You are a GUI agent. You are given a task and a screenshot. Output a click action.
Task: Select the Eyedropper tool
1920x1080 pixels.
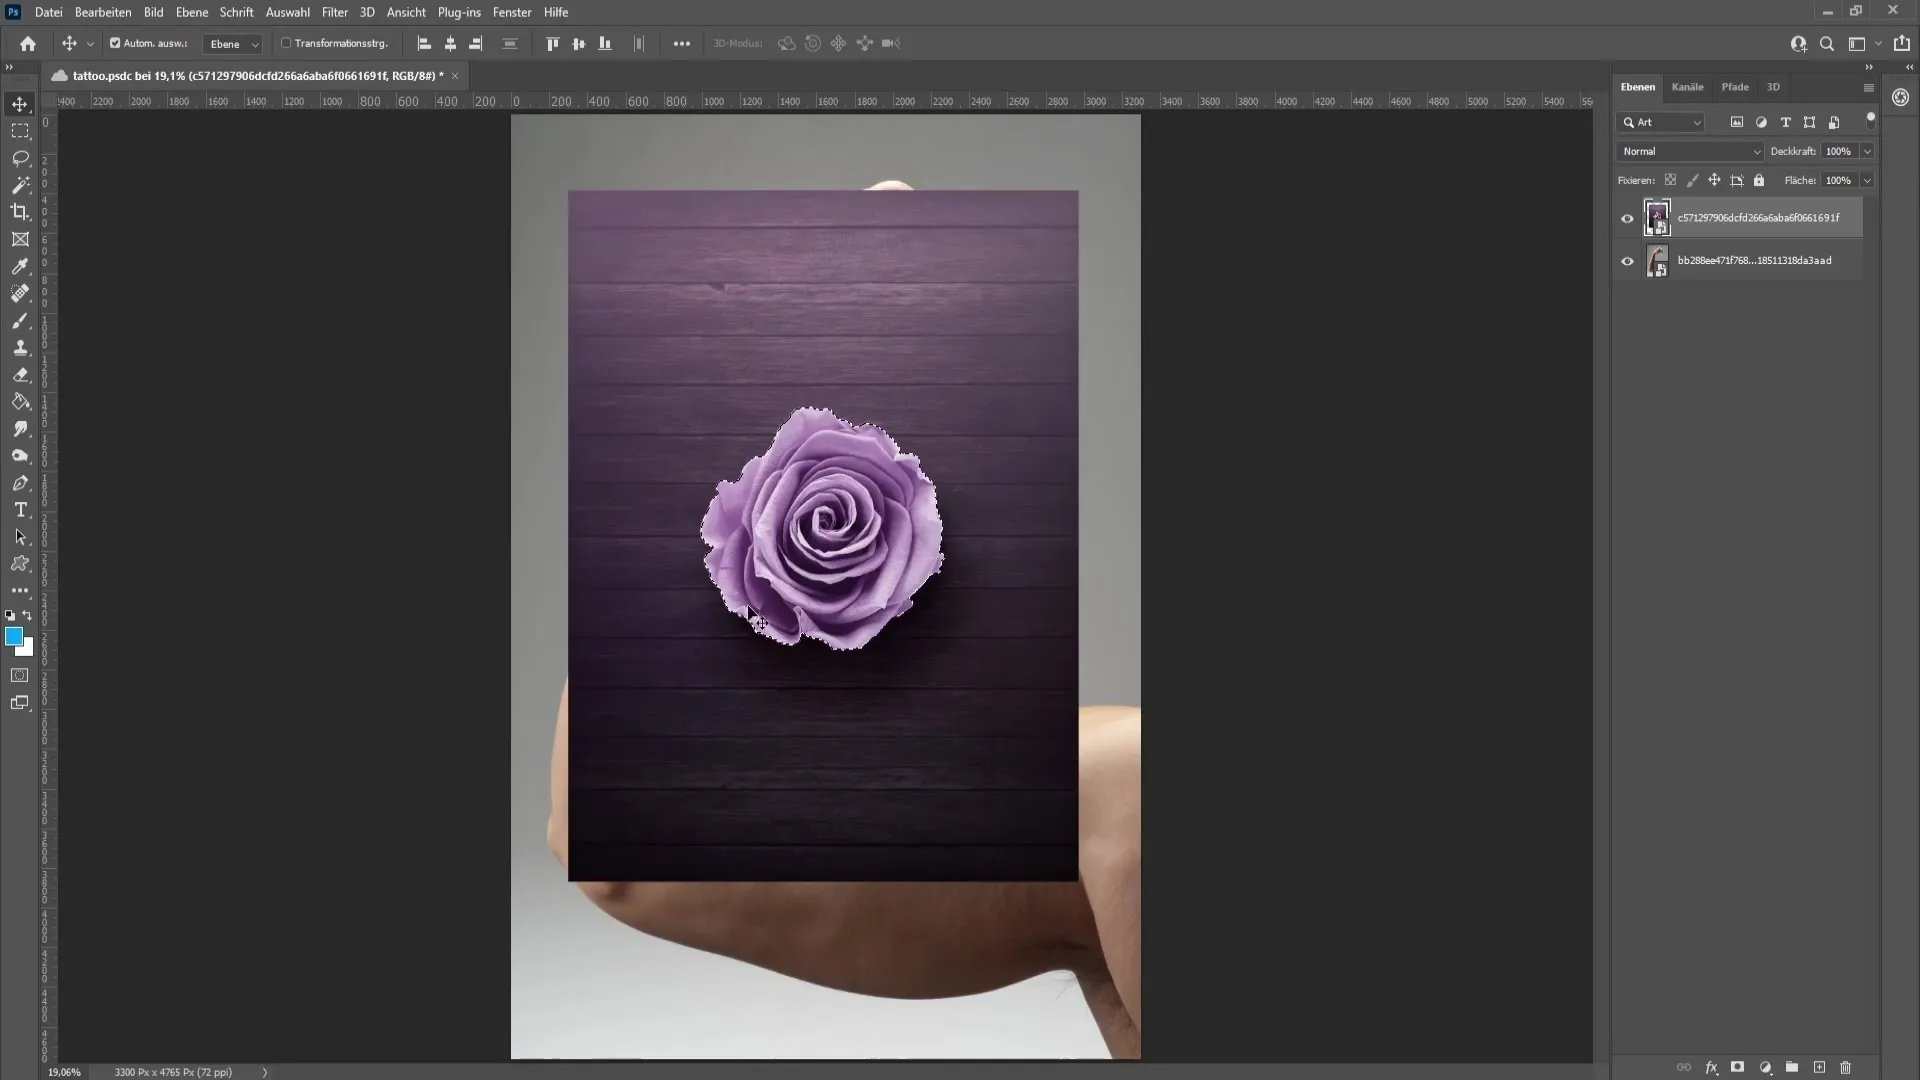coord(20,264)
